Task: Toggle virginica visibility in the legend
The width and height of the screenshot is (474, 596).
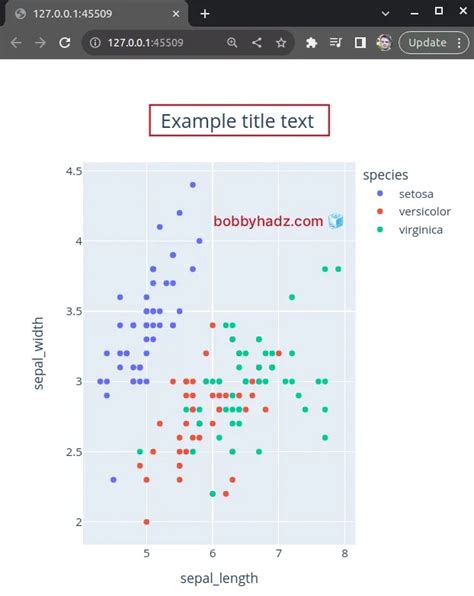Action: [409, 230]
